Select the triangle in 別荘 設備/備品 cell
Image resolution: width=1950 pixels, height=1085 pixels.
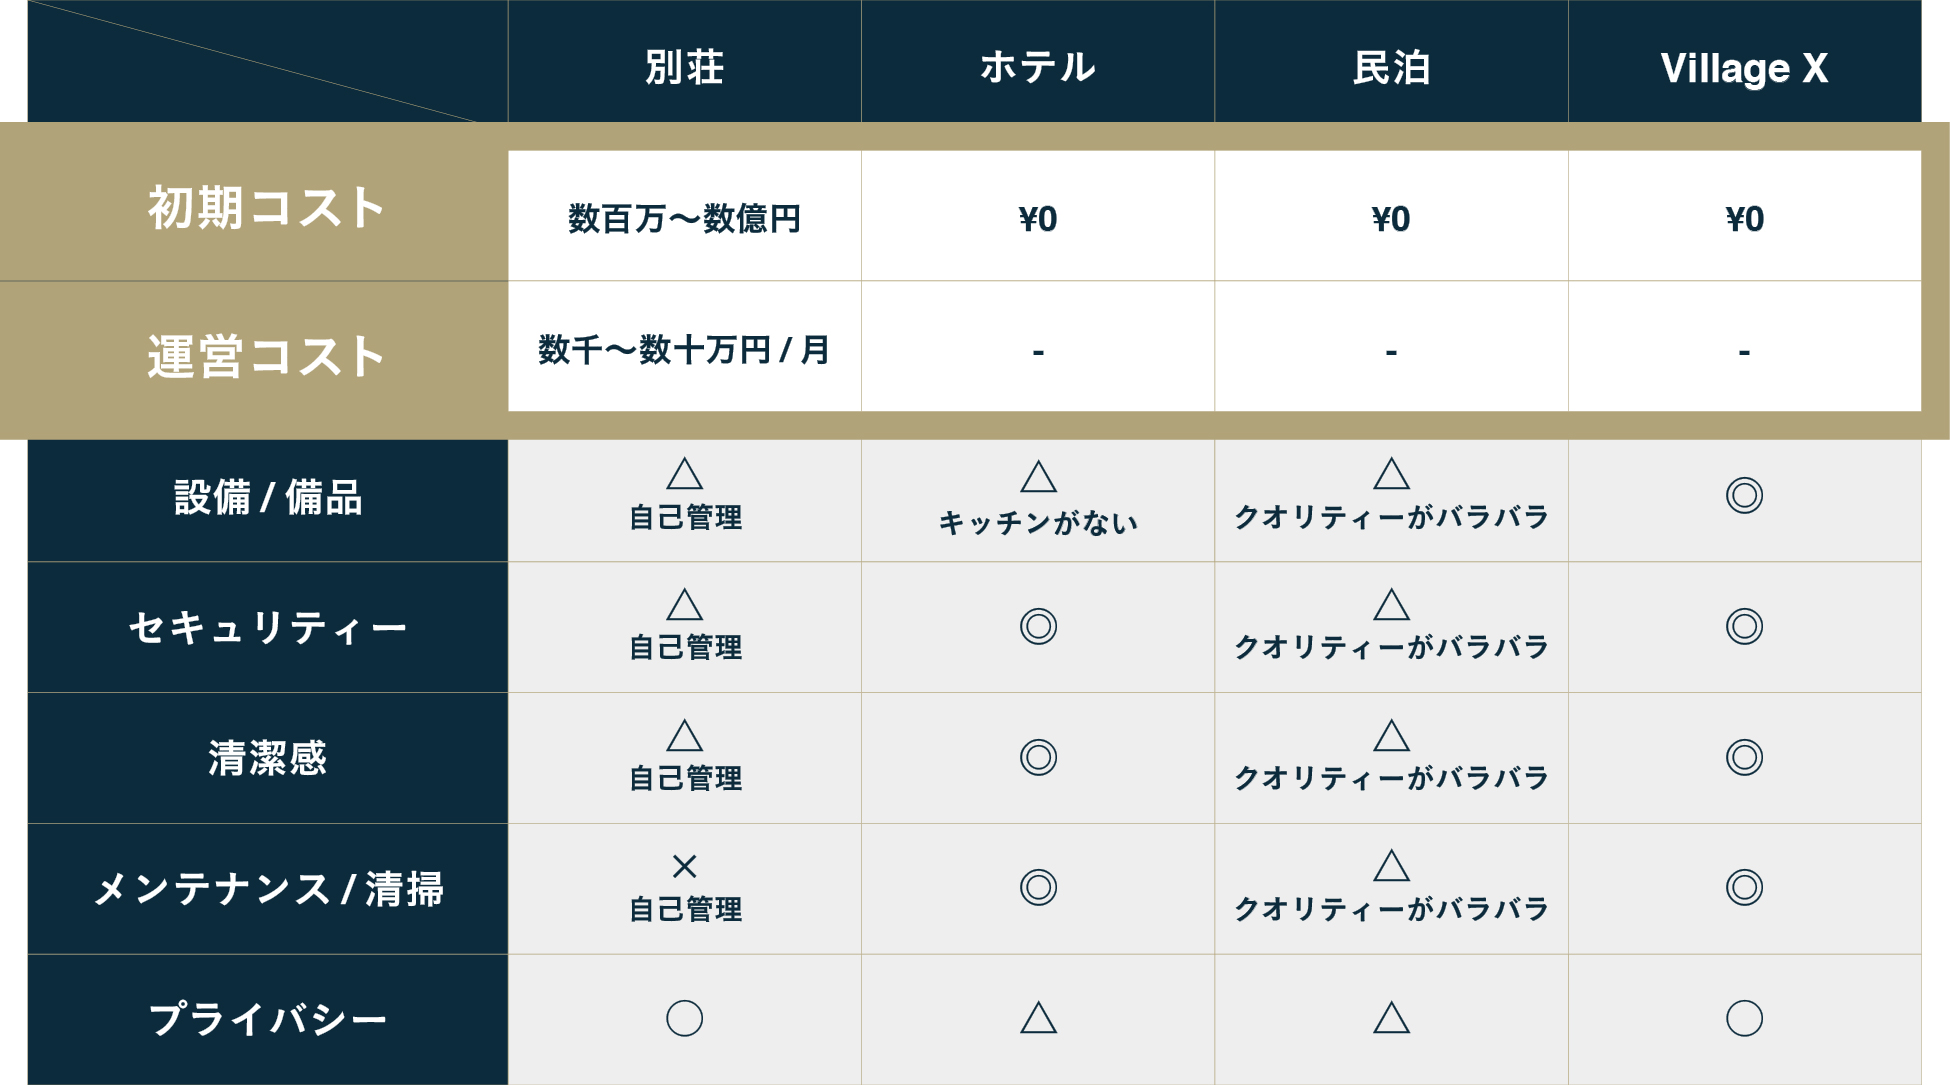coord(684,474)
